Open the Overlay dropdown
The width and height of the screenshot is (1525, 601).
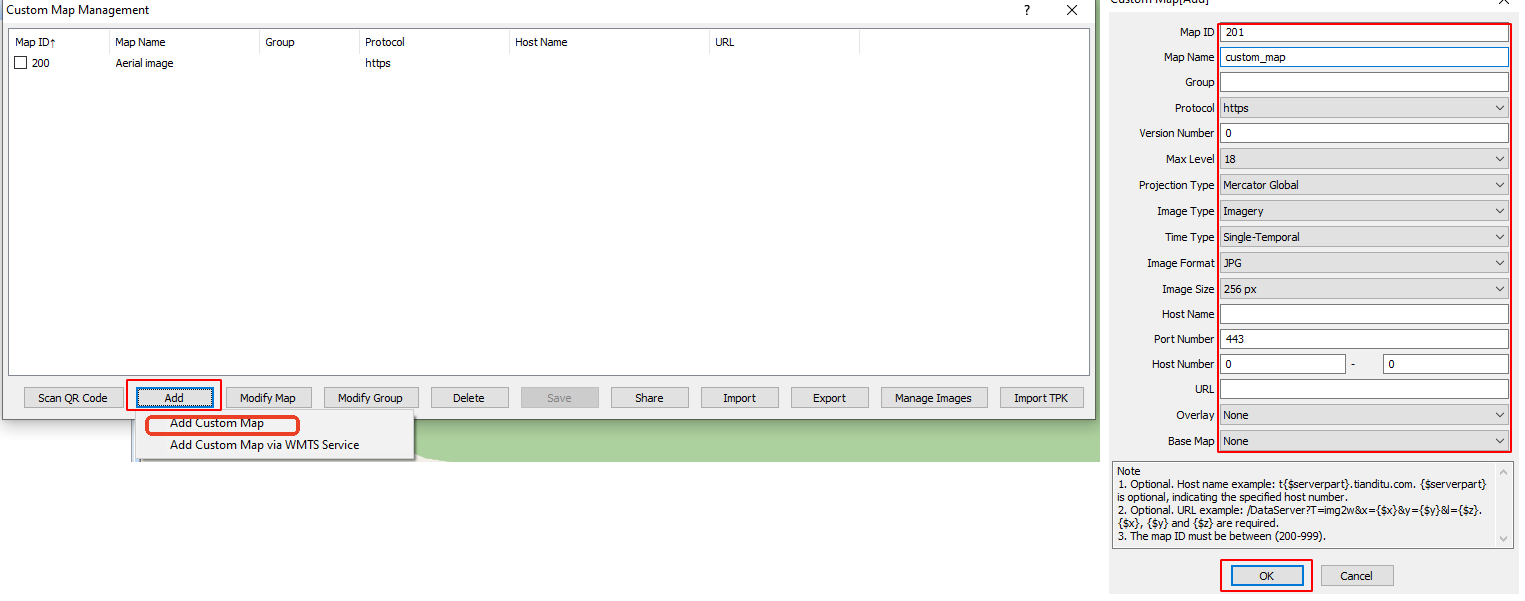tap(1364, 415)
